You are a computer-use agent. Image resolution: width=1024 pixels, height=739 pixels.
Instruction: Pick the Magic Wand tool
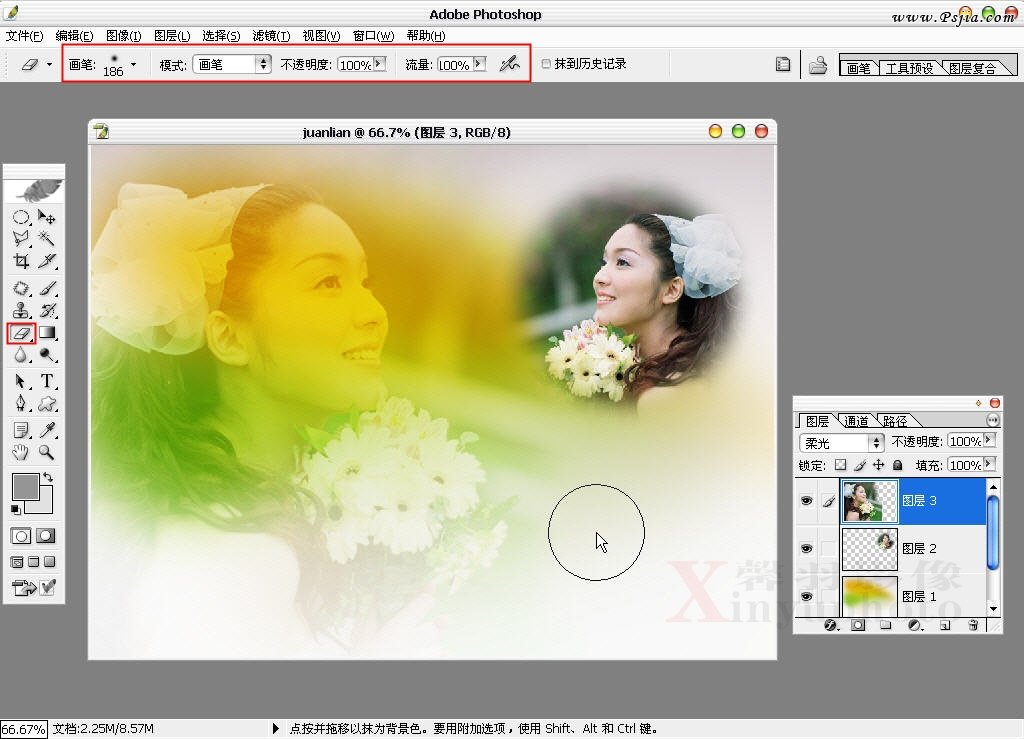47,239
